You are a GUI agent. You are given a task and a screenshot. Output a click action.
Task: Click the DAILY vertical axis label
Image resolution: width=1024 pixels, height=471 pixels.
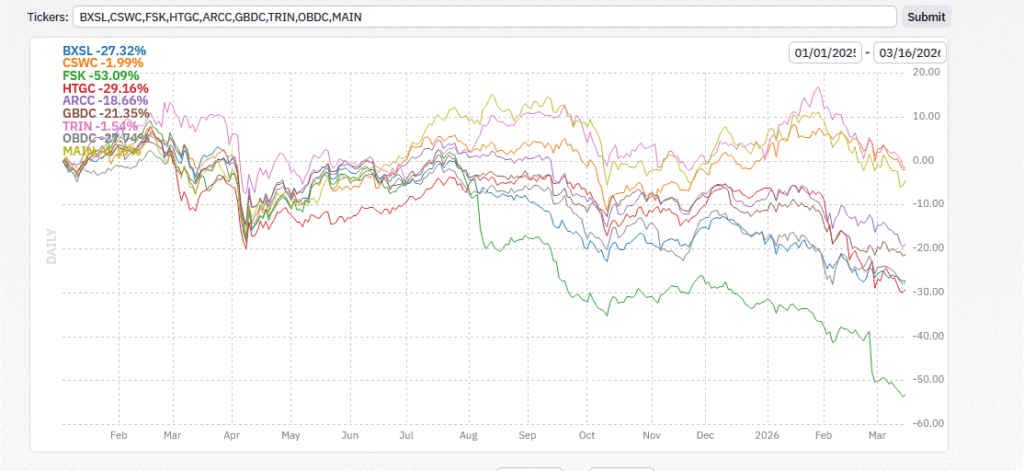click(x=51, y=244)
